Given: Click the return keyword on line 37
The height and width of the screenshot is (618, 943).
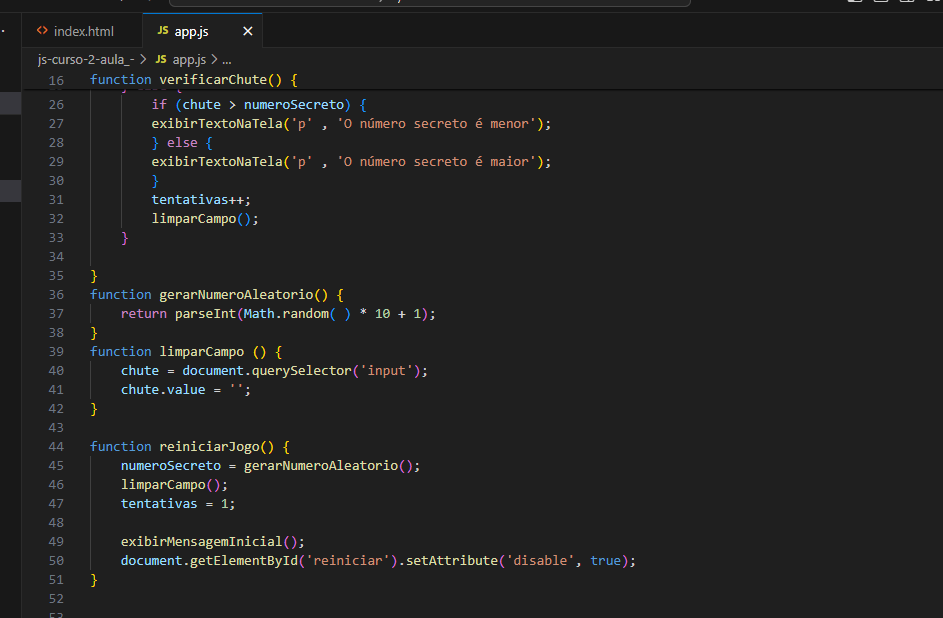Looking at the screenshot, I should pos(144,314).
